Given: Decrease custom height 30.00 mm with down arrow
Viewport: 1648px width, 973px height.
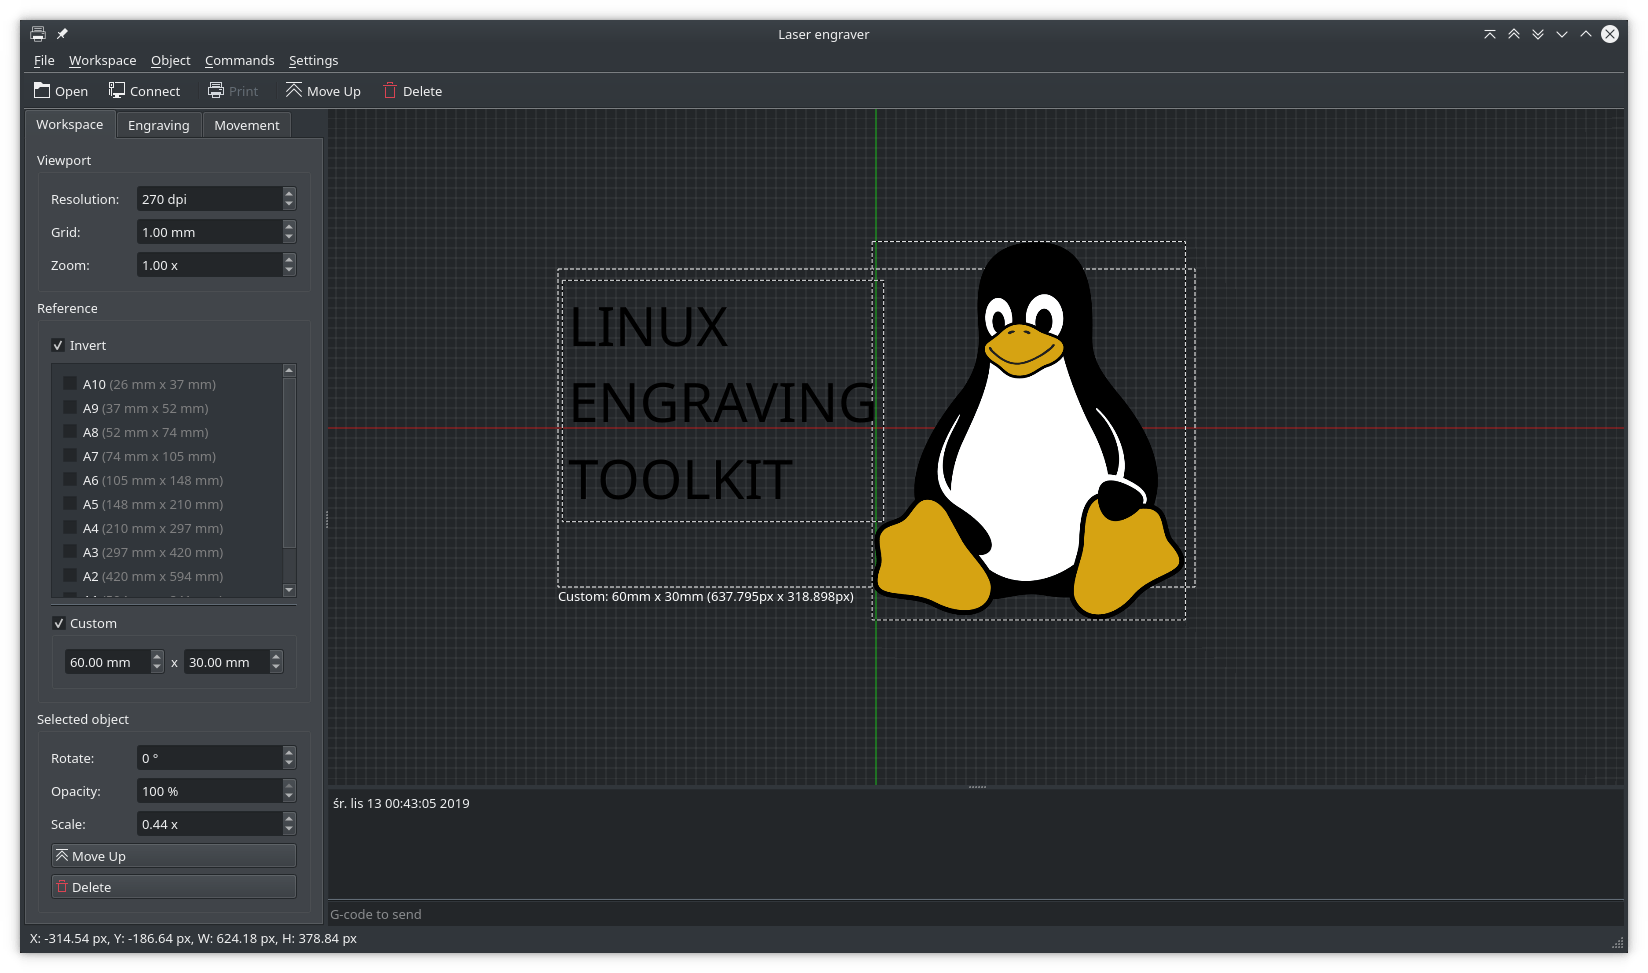Looking at the screenshot, I should pos(276,668).
